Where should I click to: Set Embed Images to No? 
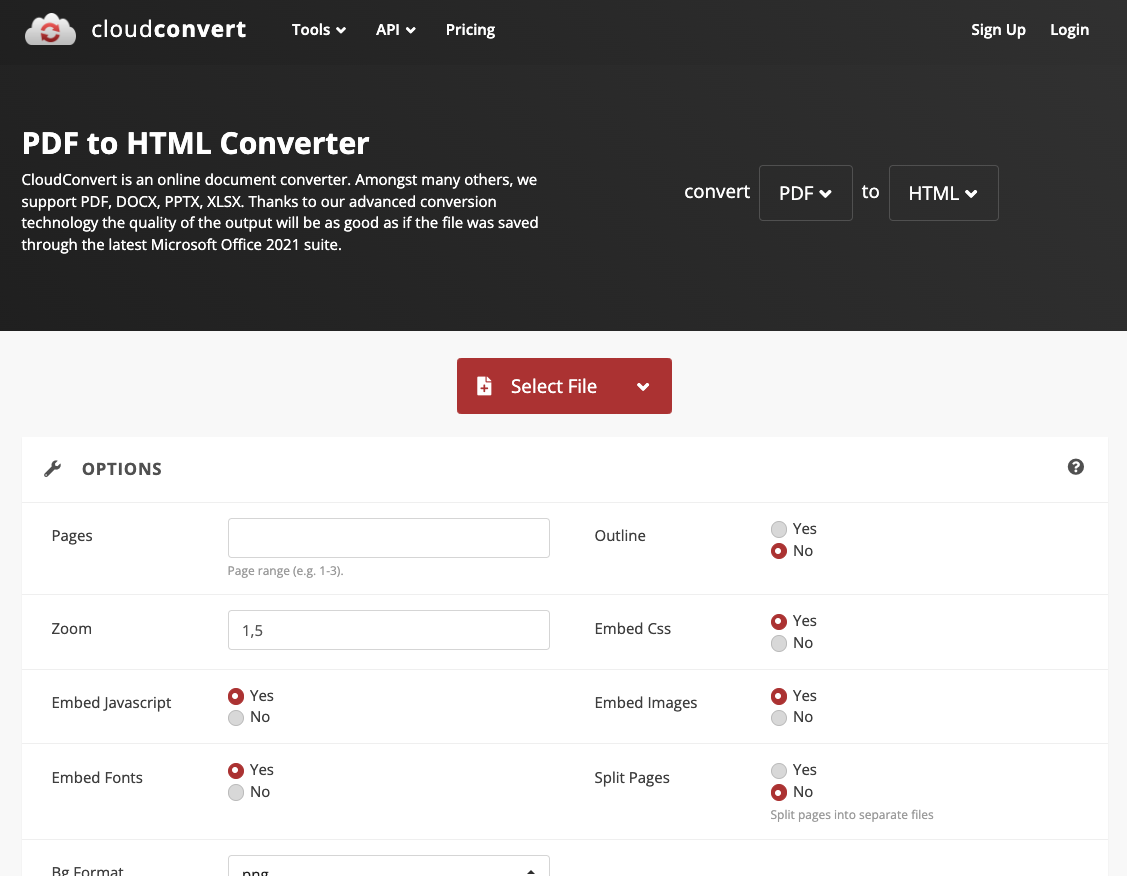[778, 717]
